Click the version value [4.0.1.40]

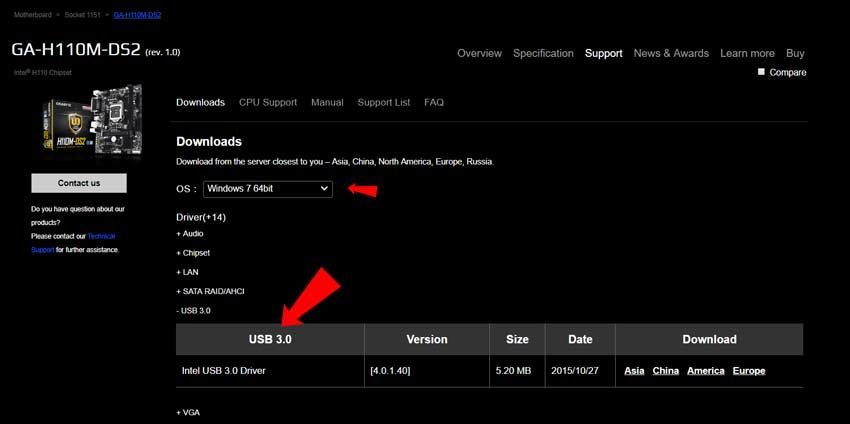pyautogui.click(x=390, y=371)
